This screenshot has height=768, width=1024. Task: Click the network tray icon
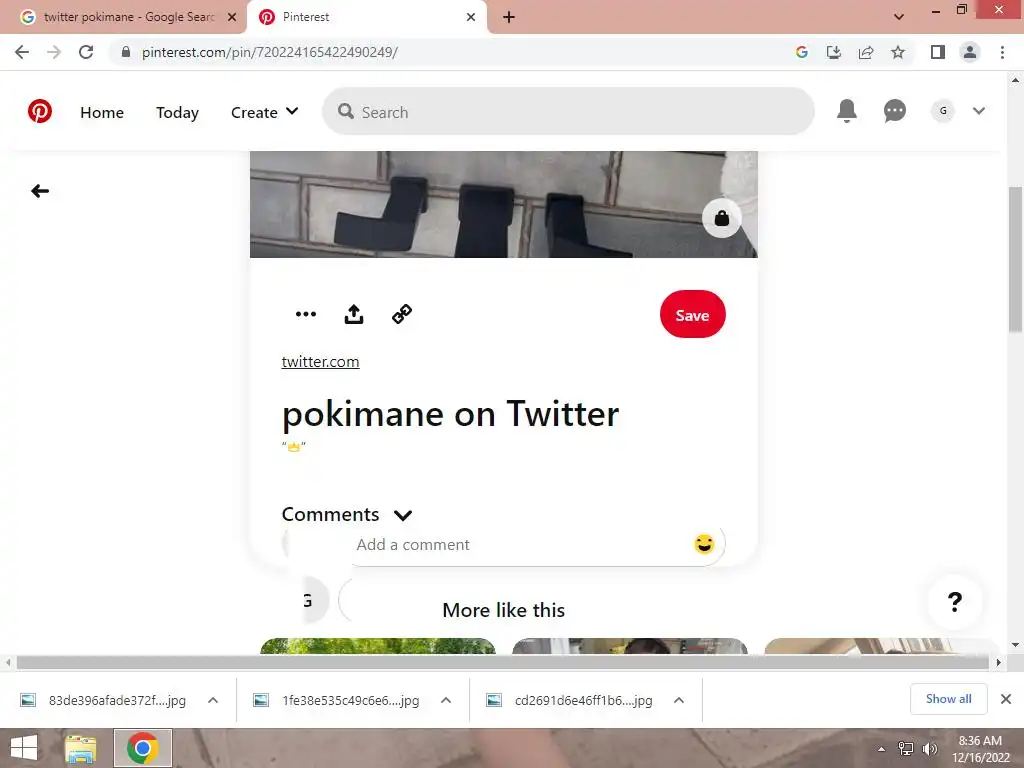[x=905, y=749]
